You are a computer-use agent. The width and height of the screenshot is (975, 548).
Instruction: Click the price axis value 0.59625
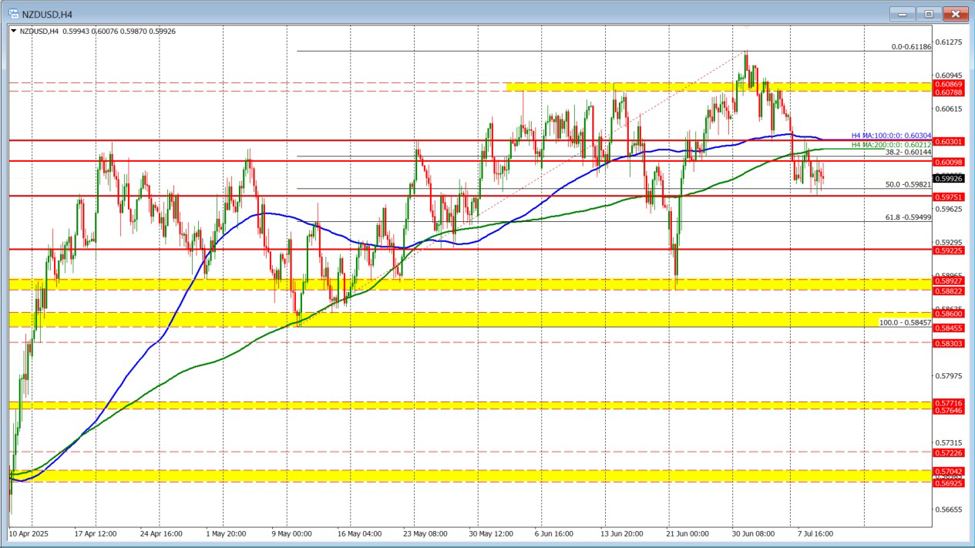[950, 209]
